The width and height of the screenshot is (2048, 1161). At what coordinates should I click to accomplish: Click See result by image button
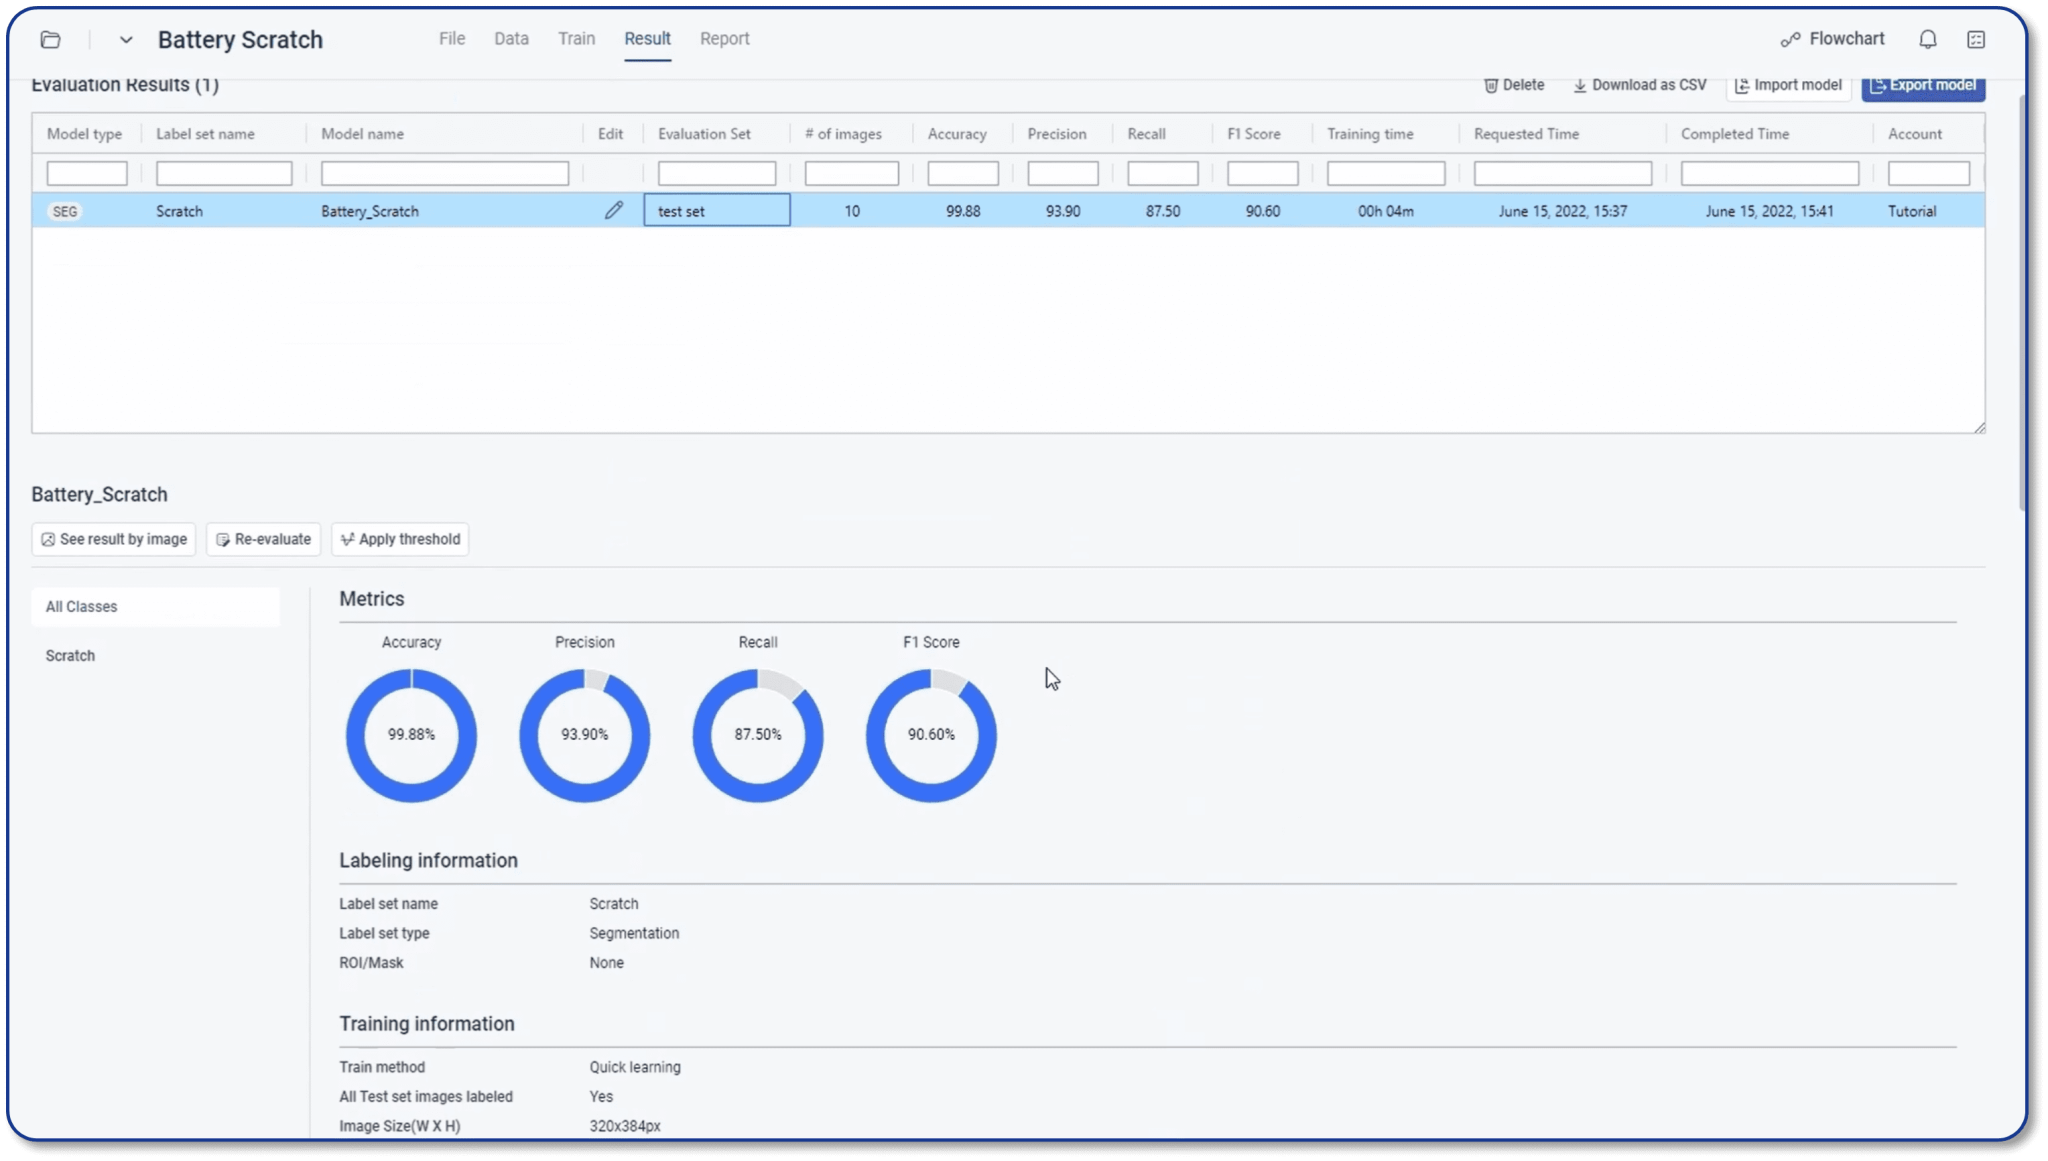114,539
